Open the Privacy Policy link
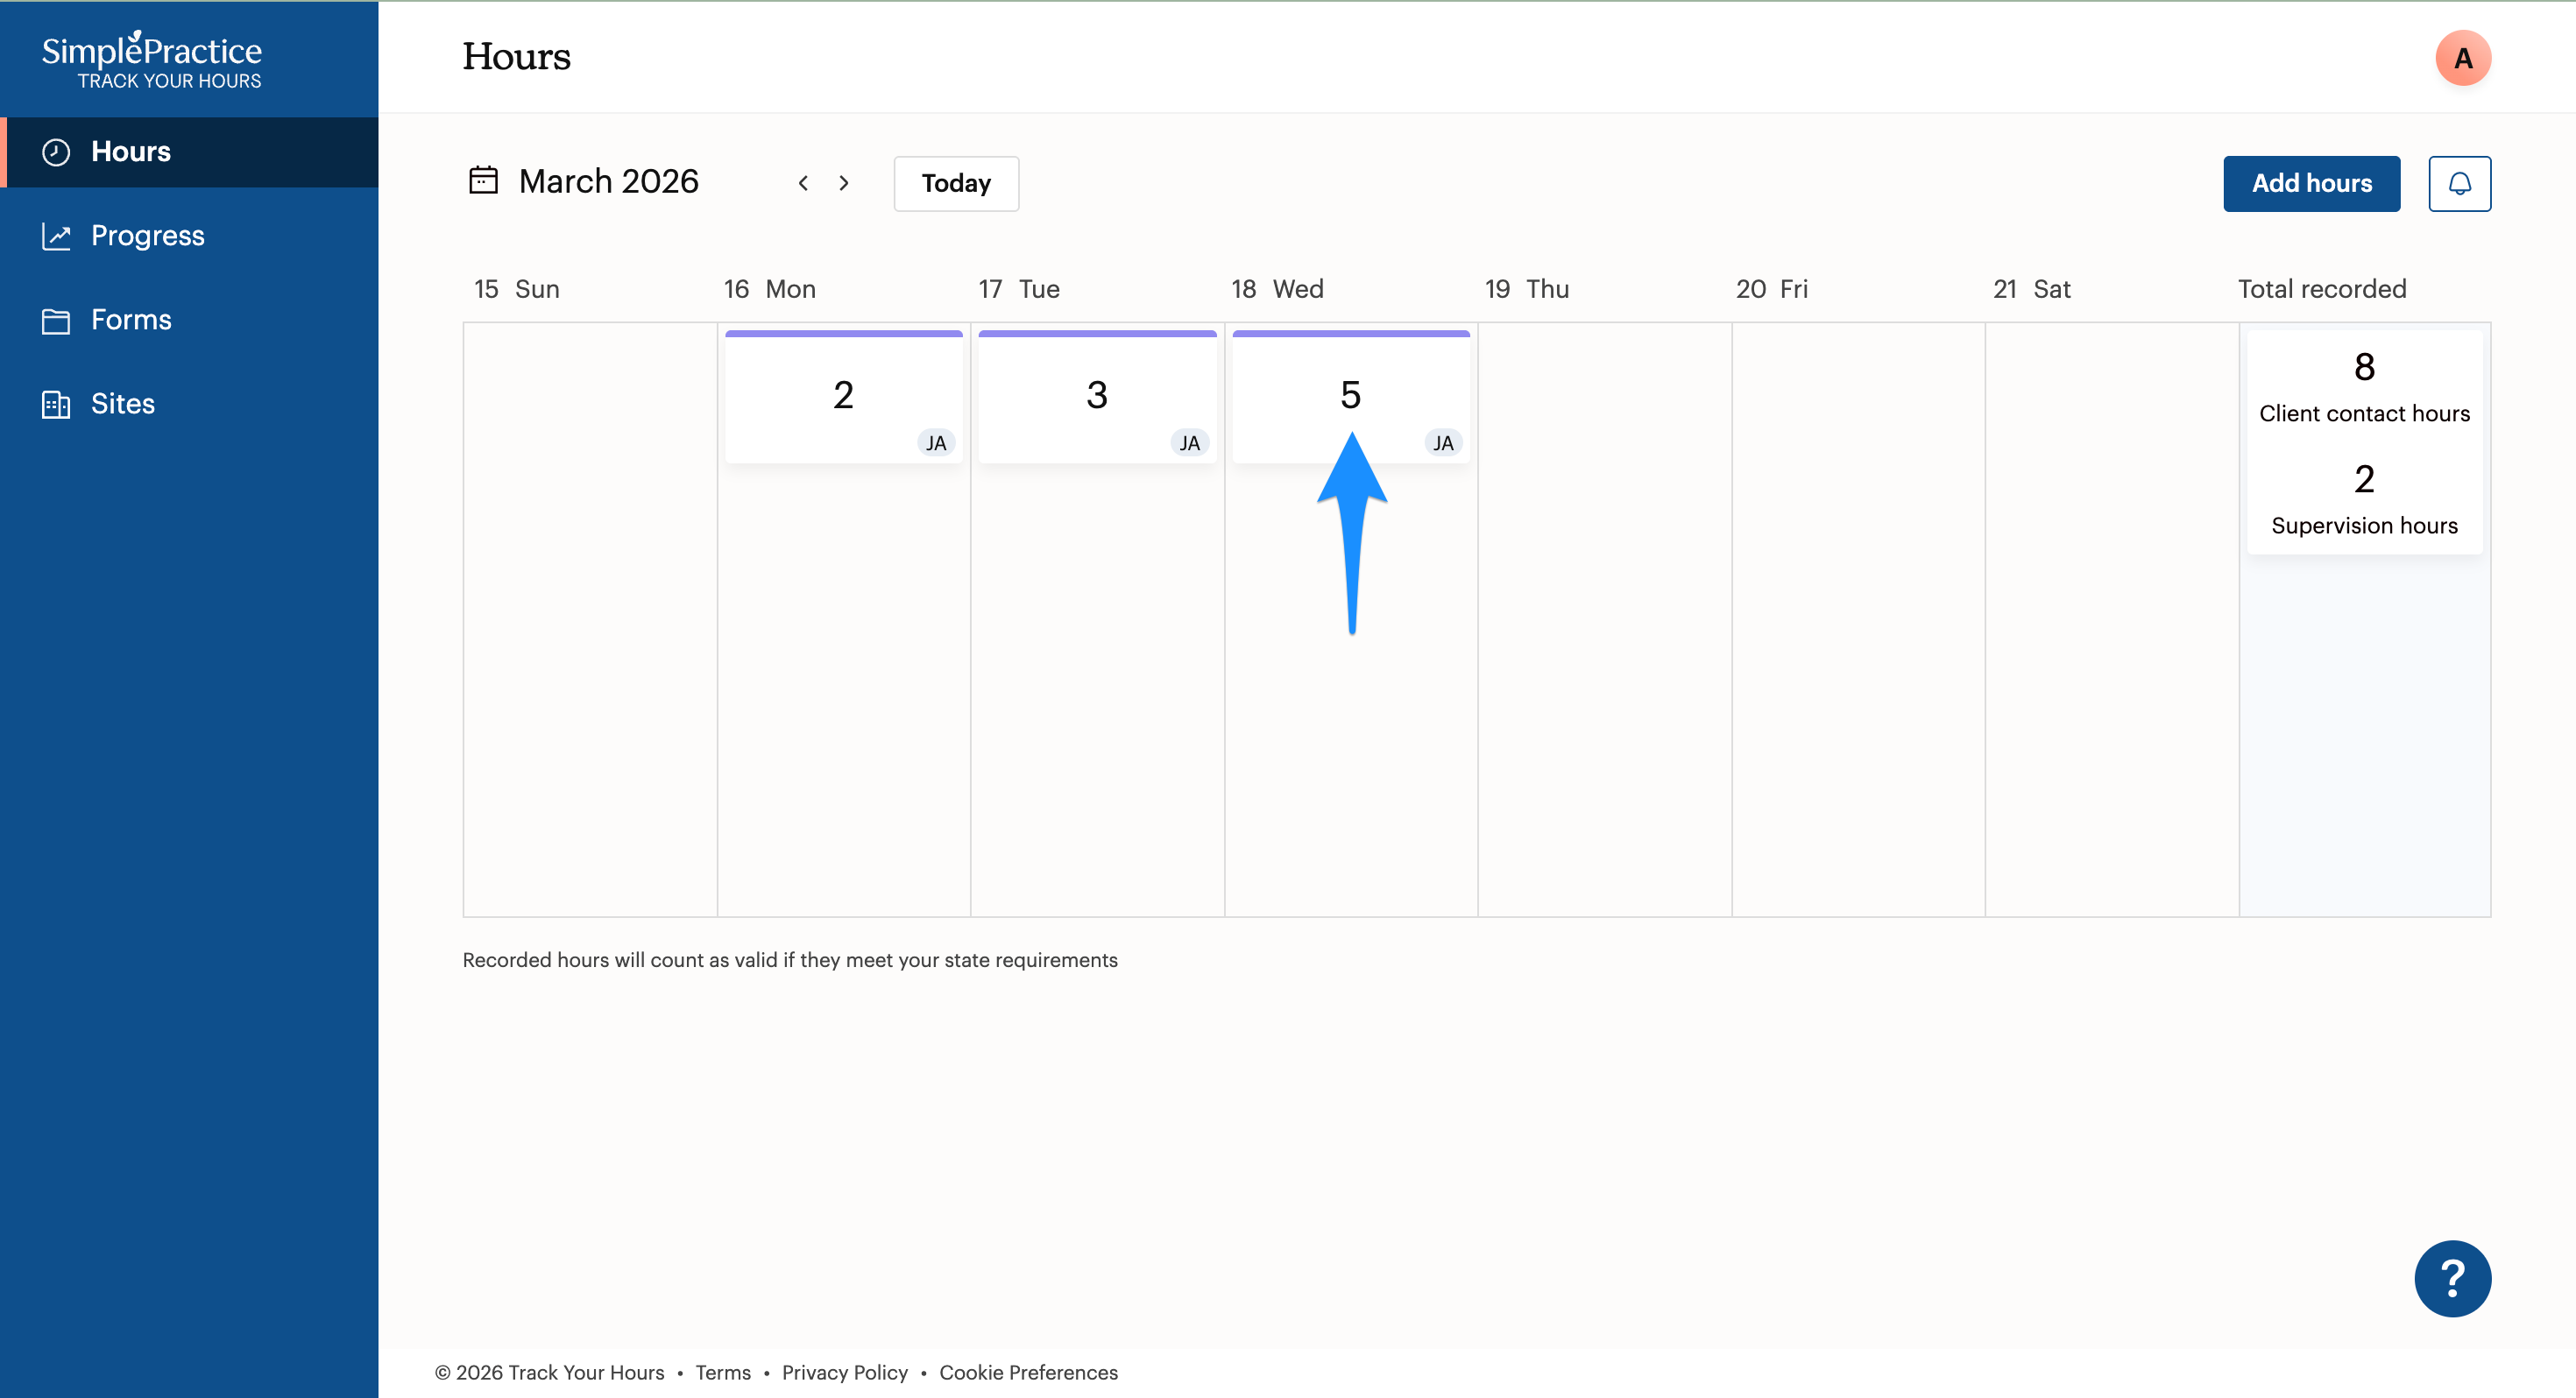This screenshot has width=2576, height=1398. pos(845,1372)
